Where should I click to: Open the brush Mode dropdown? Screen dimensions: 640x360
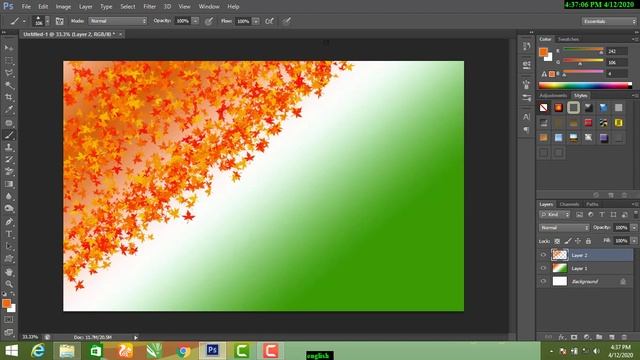(118, 21)
